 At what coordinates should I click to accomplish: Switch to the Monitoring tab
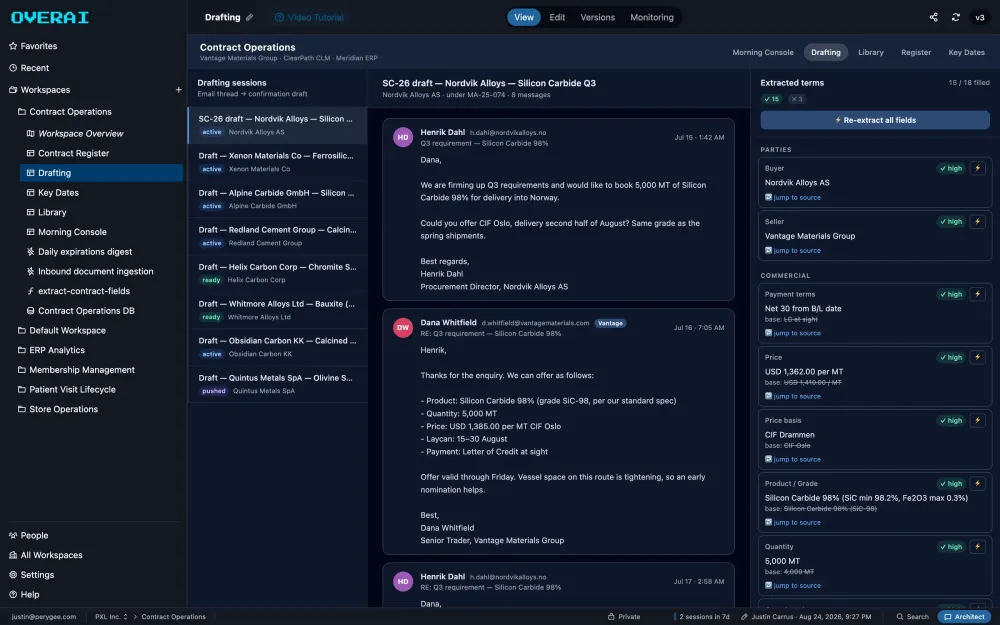(x=652, y=17)
